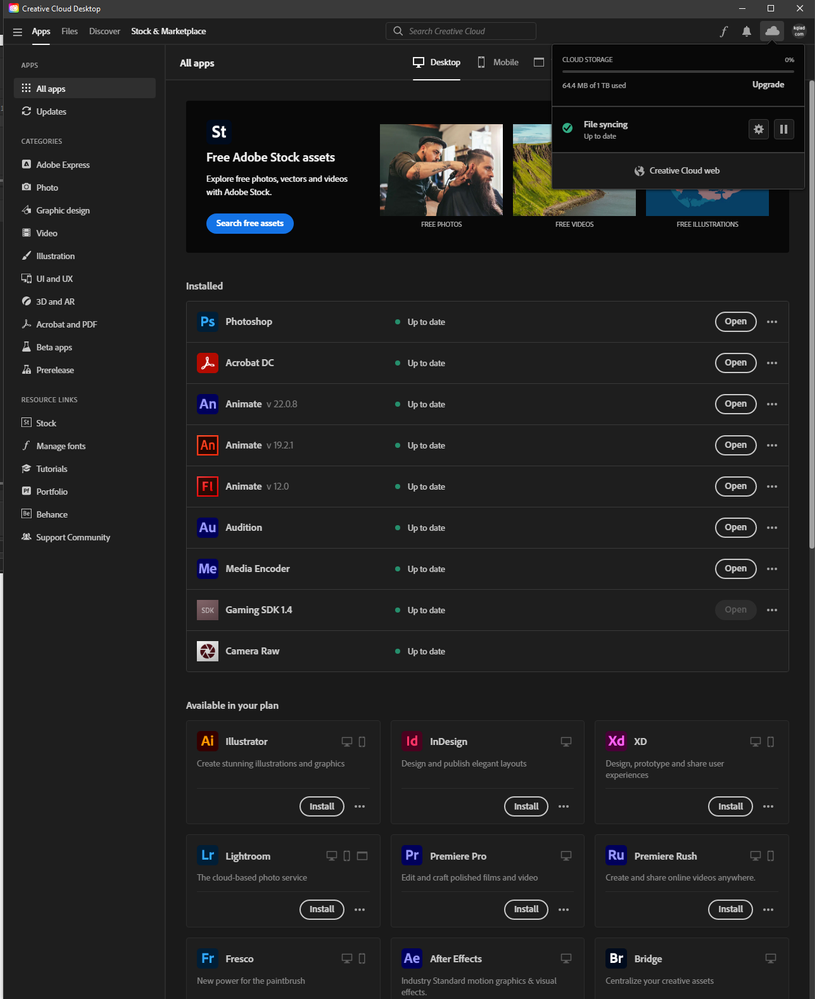Screen dimensions: 815x999
Task: Click the vertical scrollbar
Action: tap(811, 312)
